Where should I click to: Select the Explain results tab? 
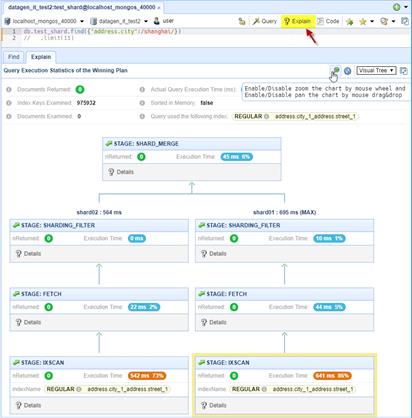(x=41, y=57)
